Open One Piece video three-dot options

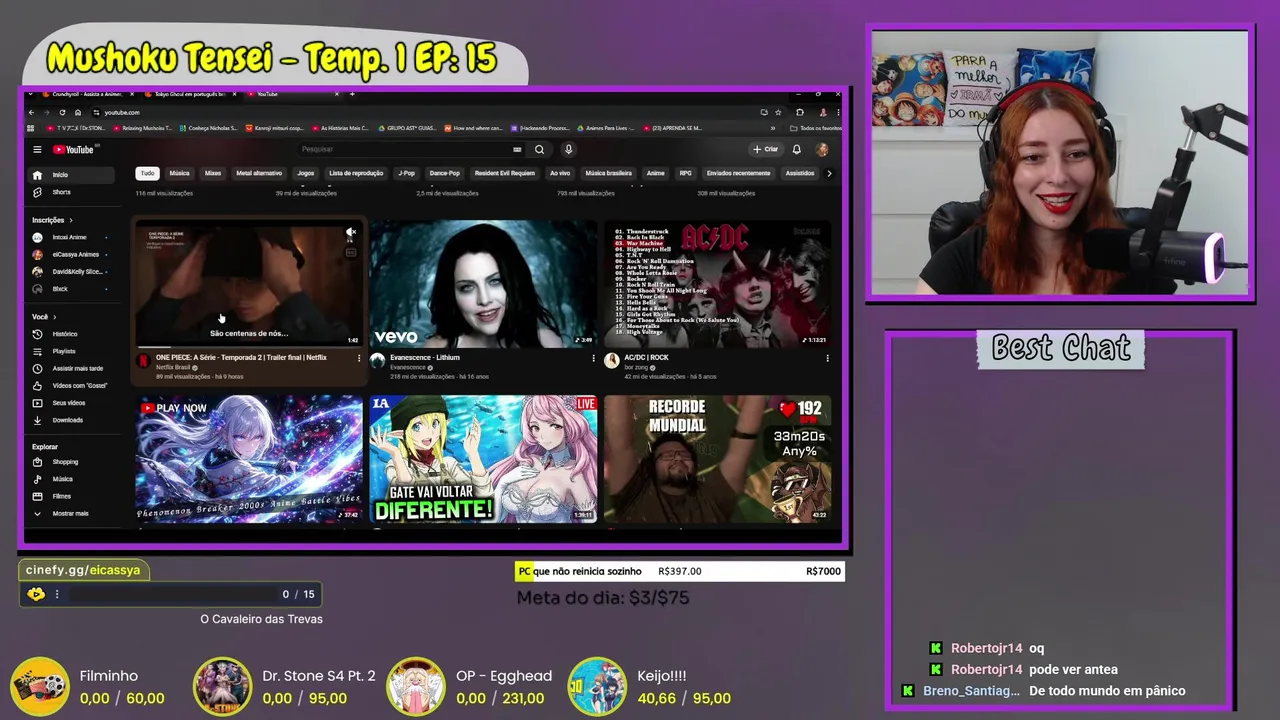point(359,358)
